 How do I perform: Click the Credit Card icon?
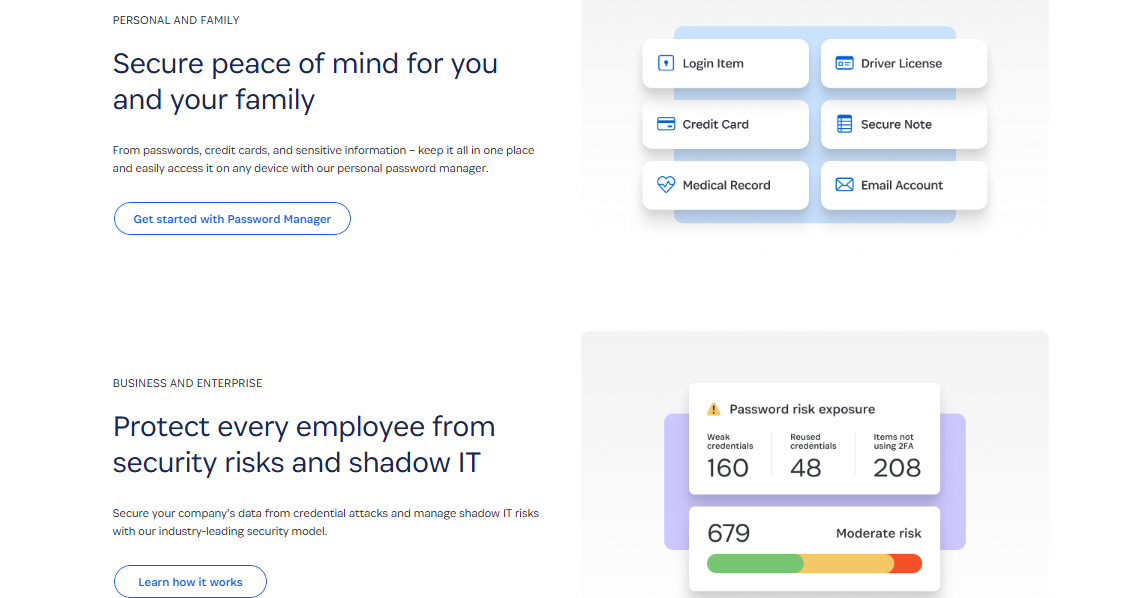(x=666, y=124)
